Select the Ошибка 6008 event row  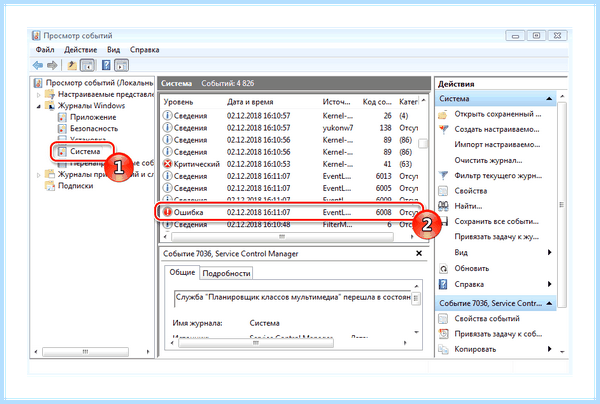290,212
